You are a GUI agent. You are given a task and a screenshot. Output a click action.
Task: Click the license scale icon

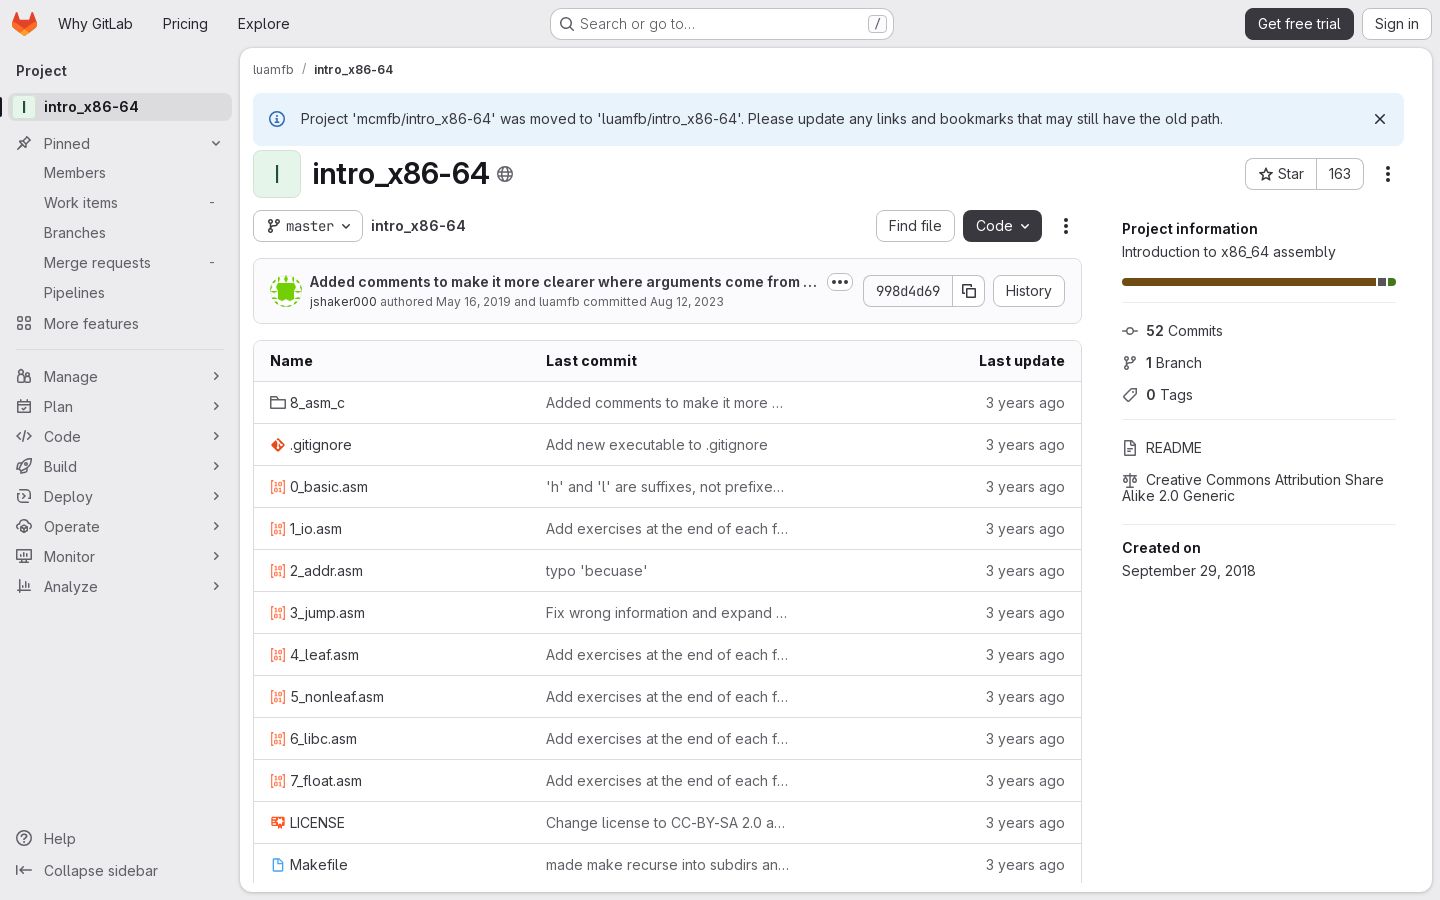1130,480
